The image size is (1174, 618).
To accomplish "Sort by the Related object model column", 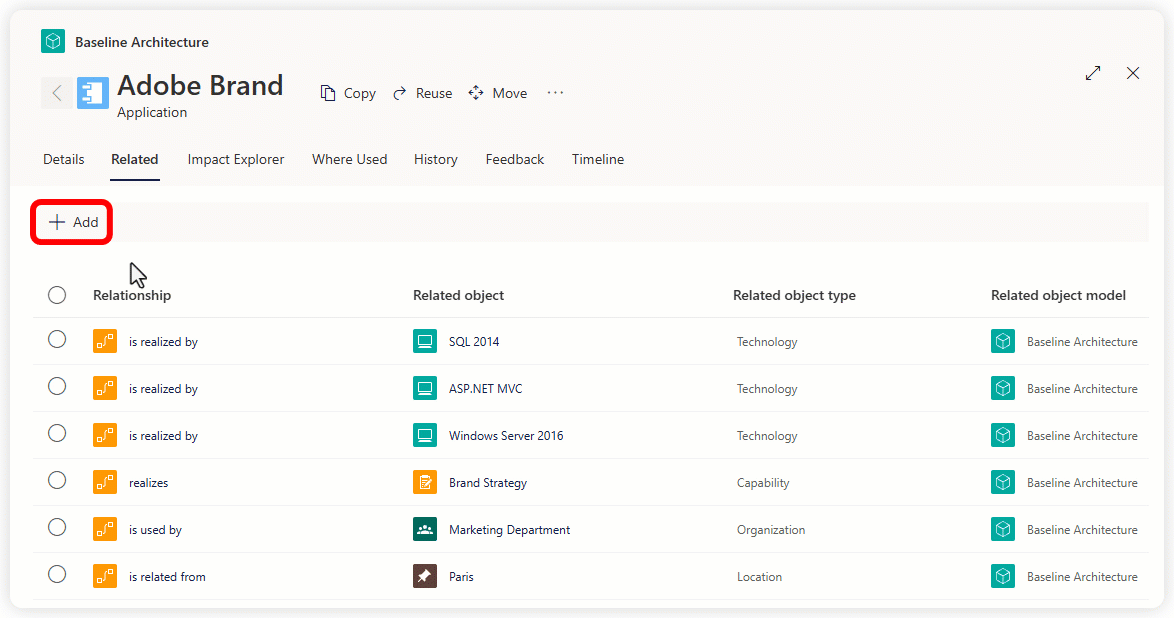I will coord(1059,295).
